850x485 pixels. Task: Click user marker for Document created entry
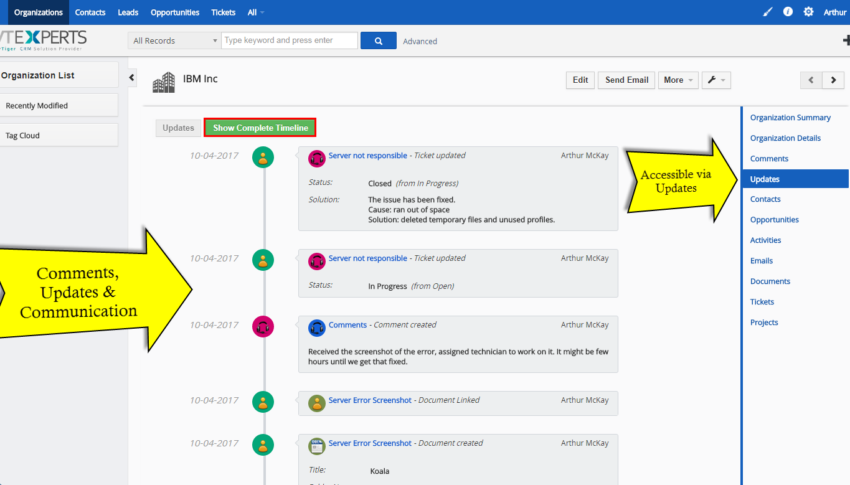(263, 445)
